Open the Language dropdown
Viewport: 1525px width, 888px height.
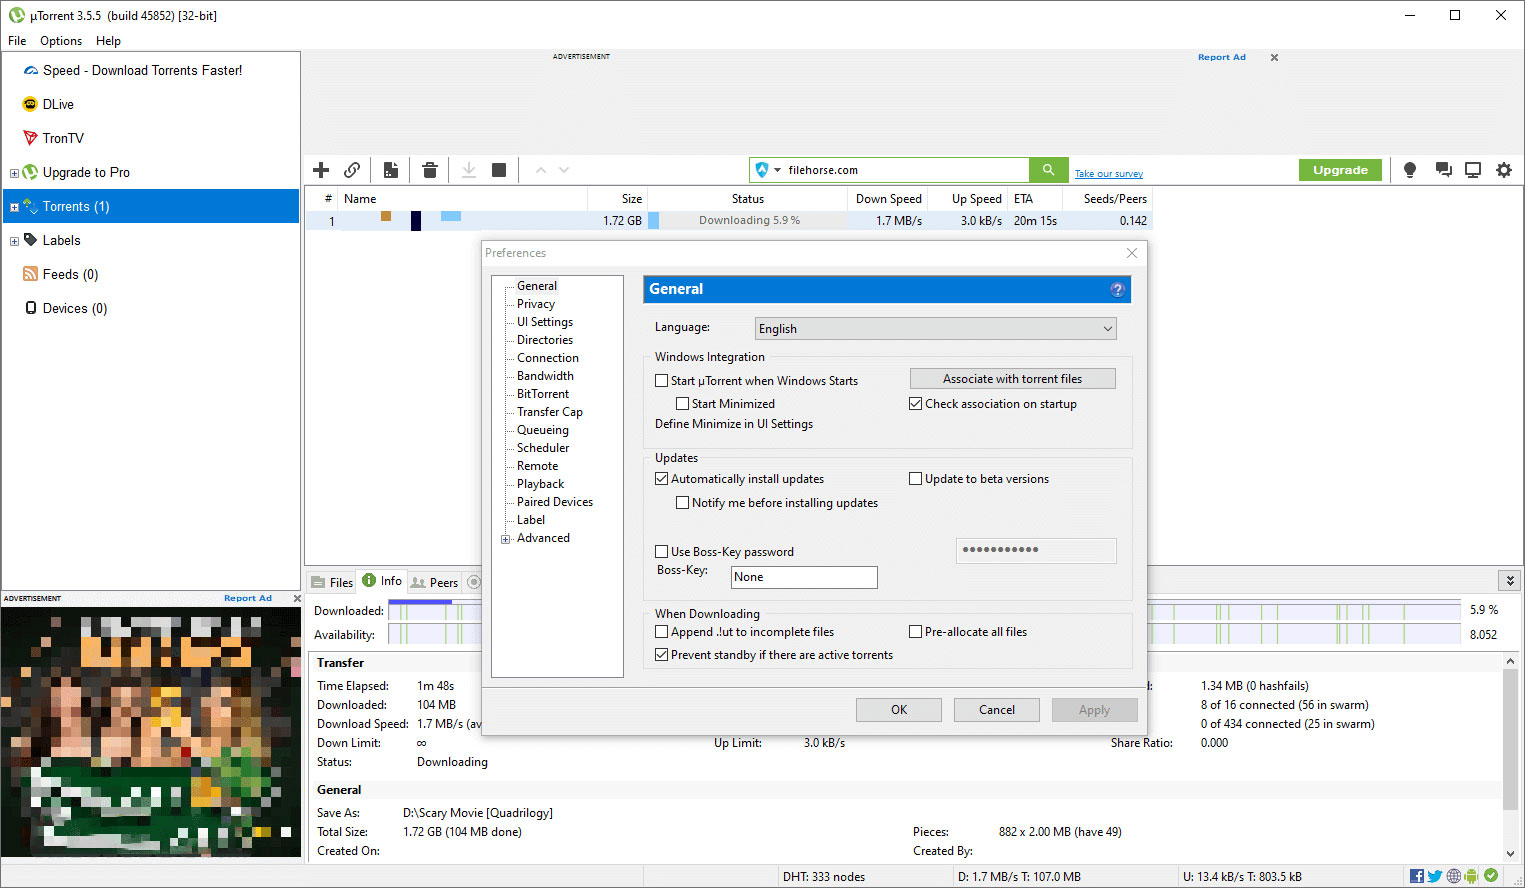tap(935, 329)
